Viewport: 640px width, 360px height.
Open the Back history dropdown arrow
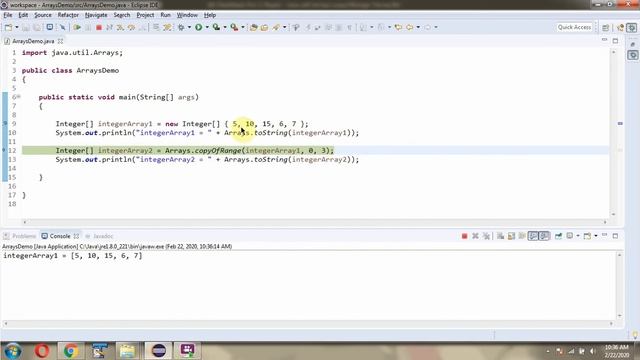tap(418, 27)
